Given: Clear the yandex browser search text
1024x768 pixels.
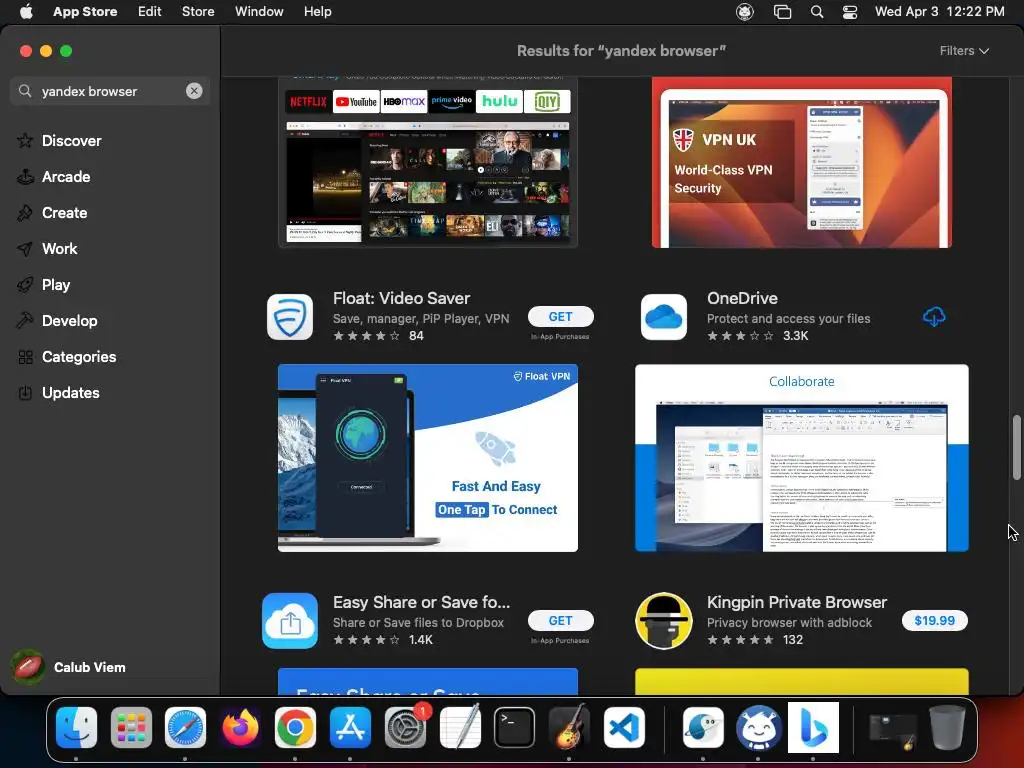Looking at the screenshot, I should pyautogui.click(x=194, y=91).
